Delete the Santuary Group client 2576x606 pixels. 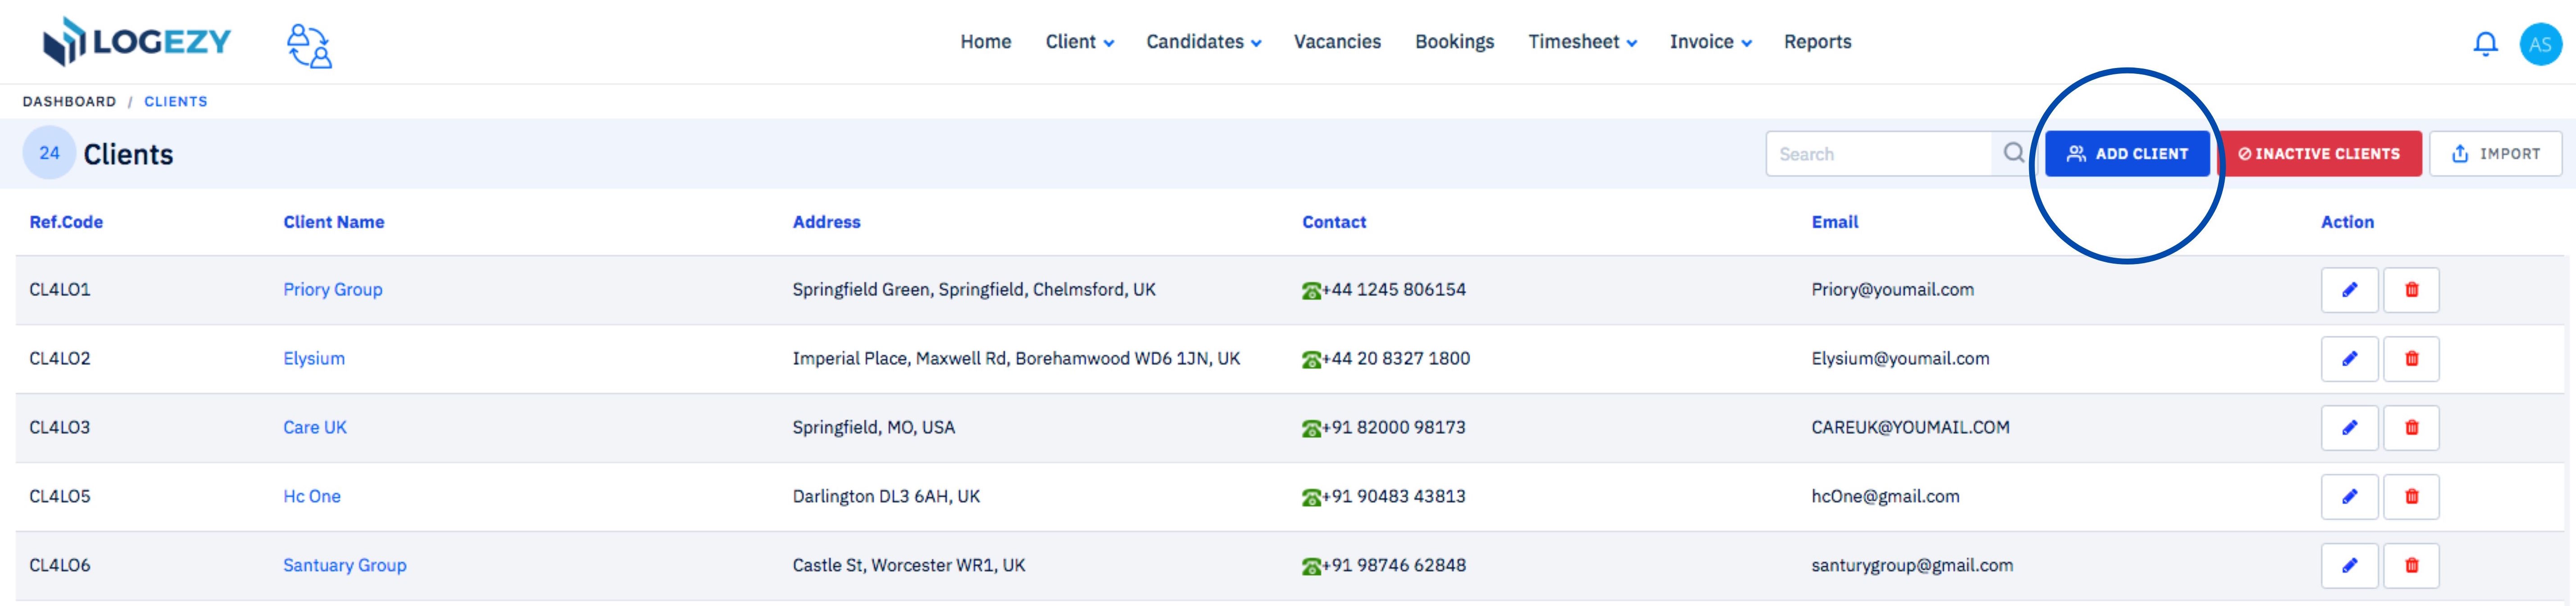(2411, 566)
